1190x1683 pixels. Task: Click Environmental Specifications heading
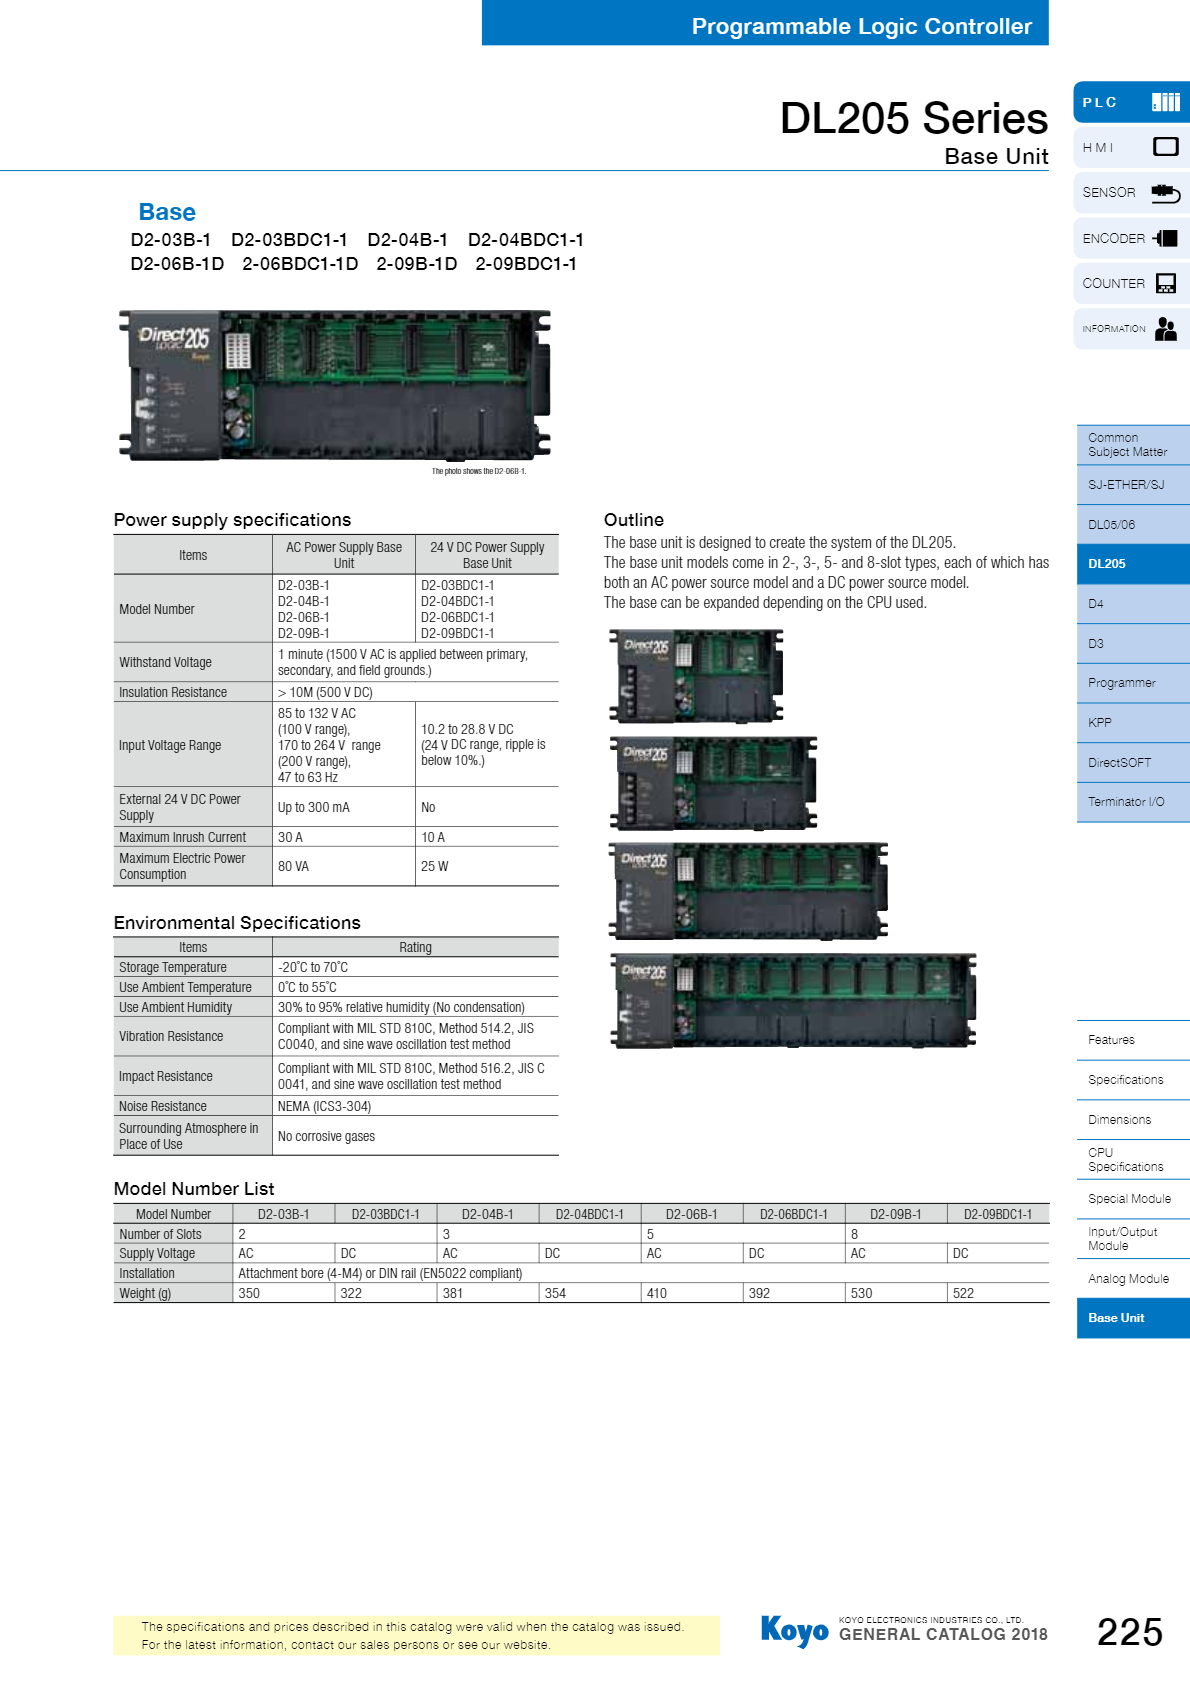237,923
